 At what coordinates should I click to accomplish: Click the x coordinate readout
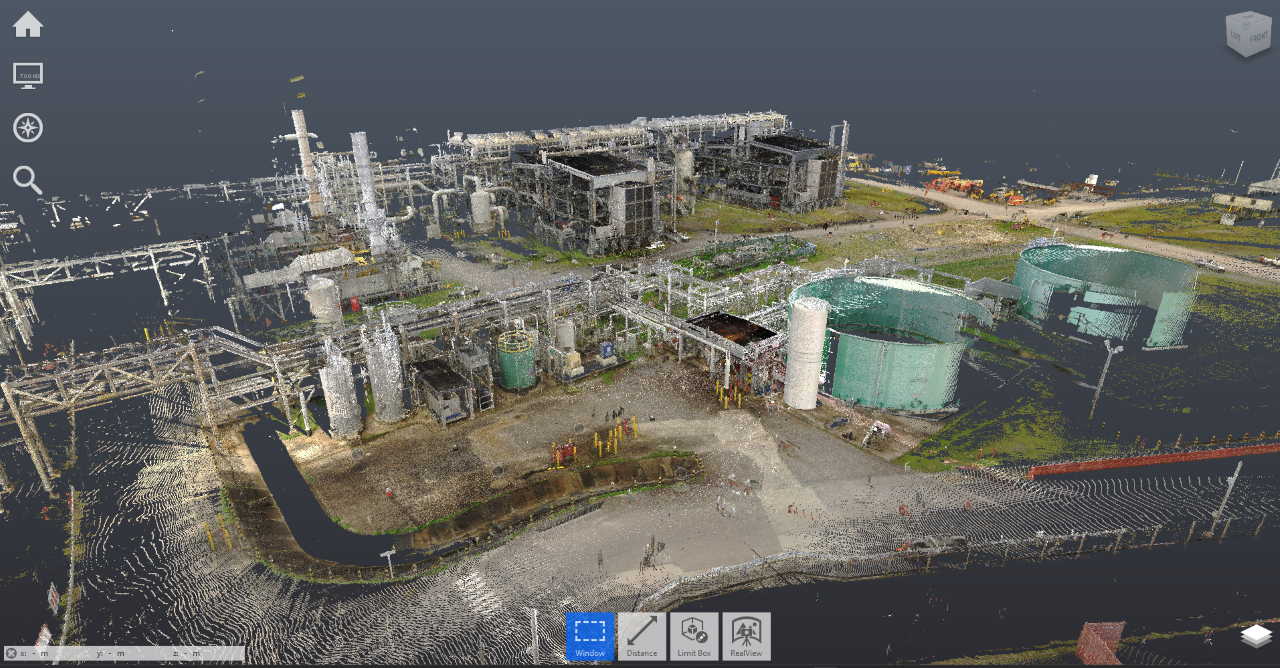(35, 654)
